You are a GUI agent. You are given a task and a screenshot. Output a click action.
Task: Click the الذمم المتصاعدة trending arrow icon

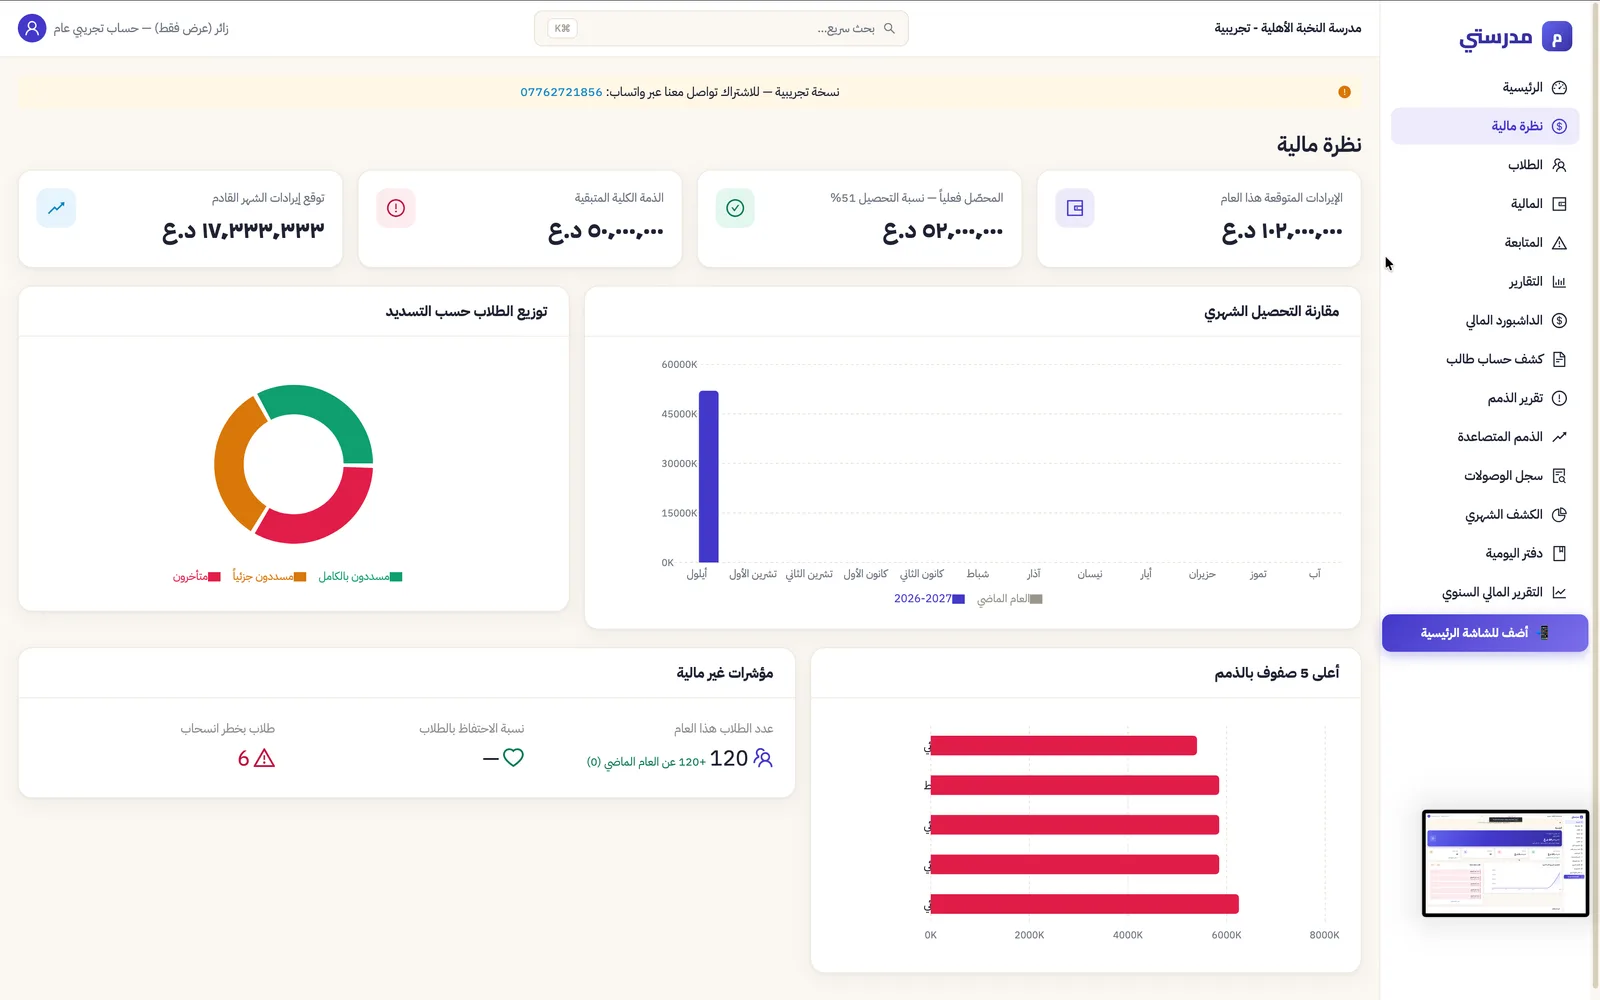coord(1559,437)
